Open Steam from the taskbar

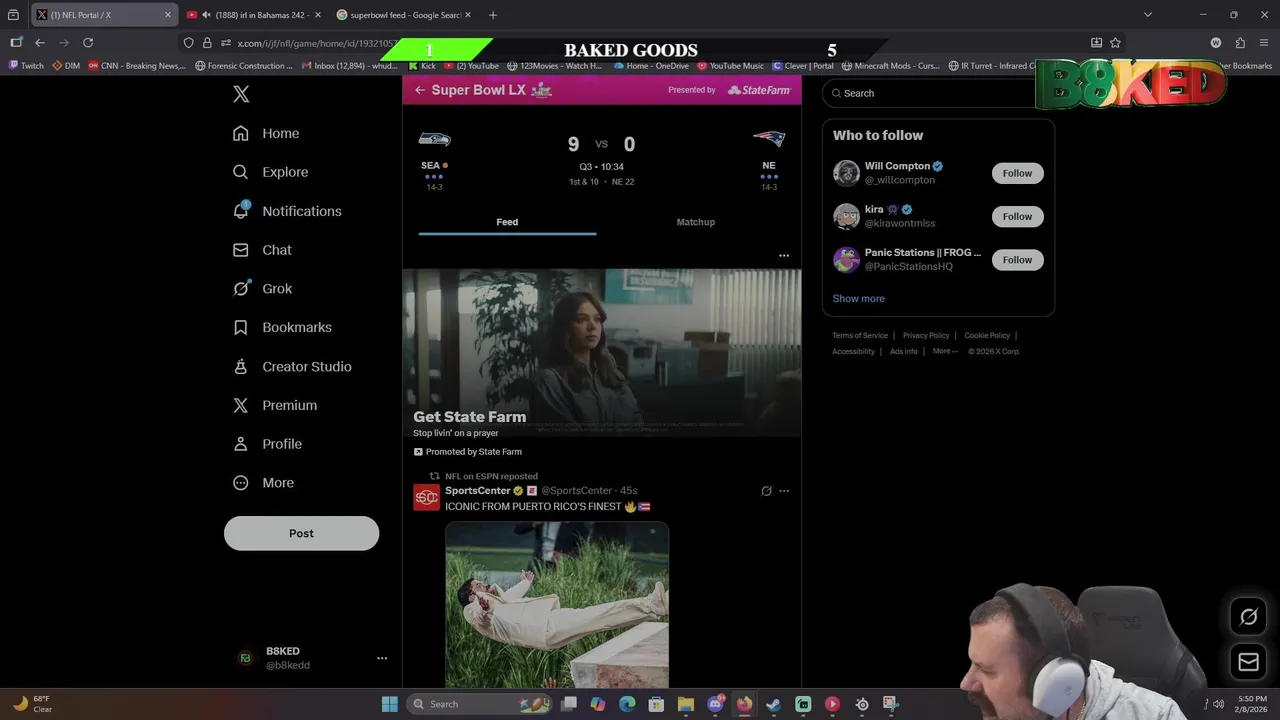coord(773,704)
